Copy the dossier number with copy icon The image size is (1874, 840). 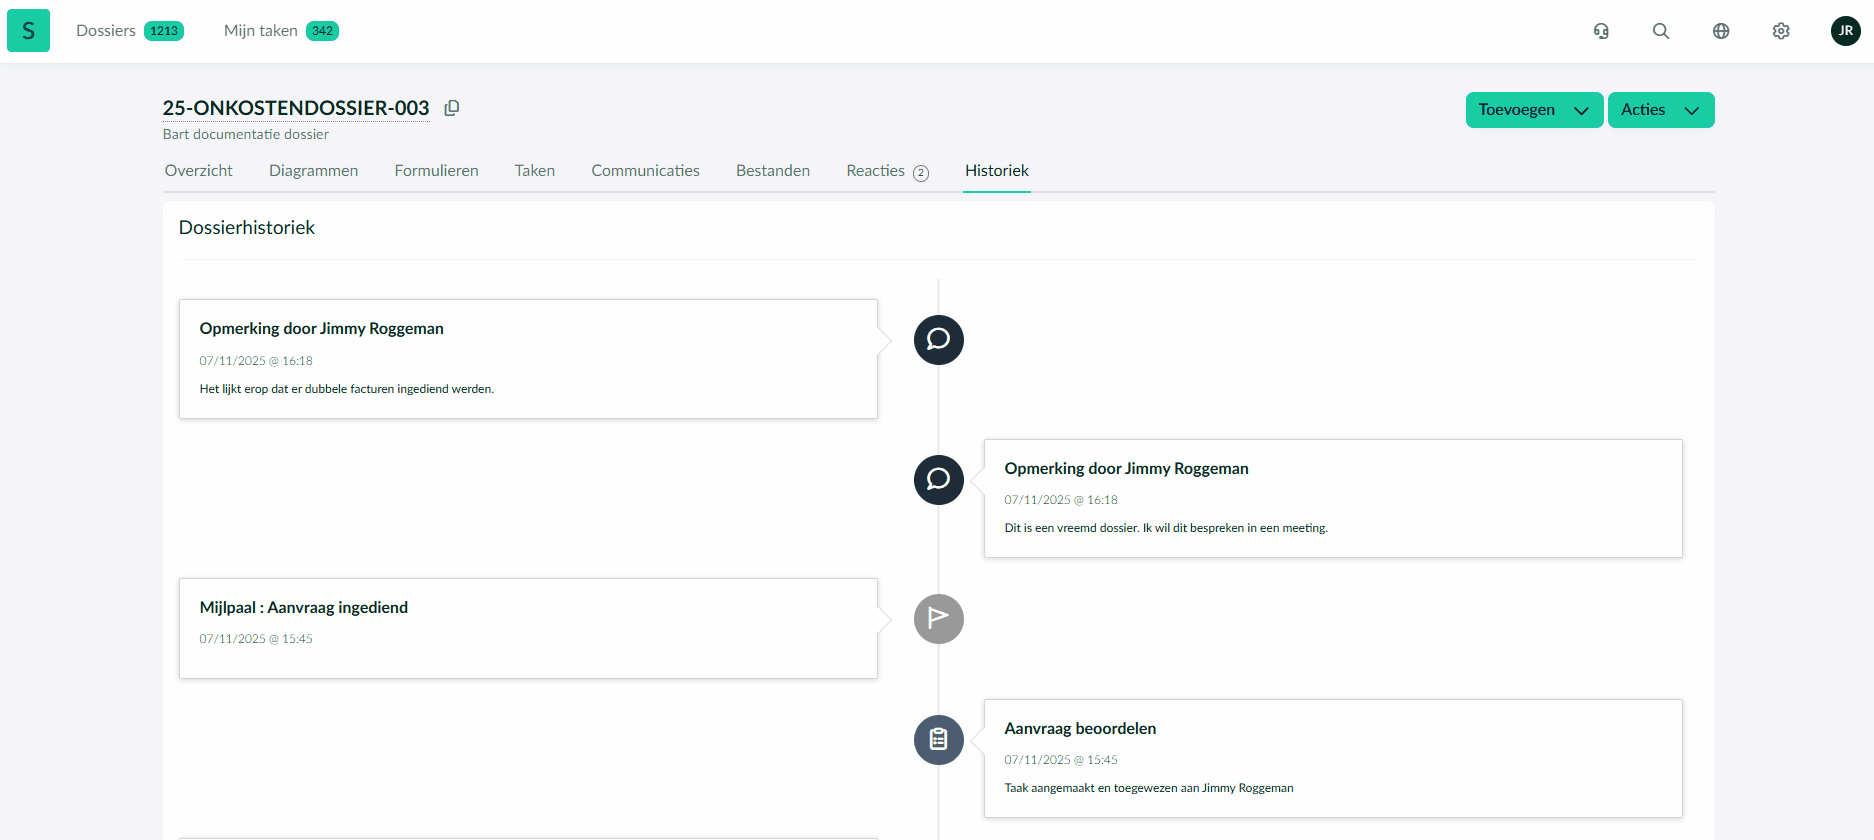tap(452, 108)
